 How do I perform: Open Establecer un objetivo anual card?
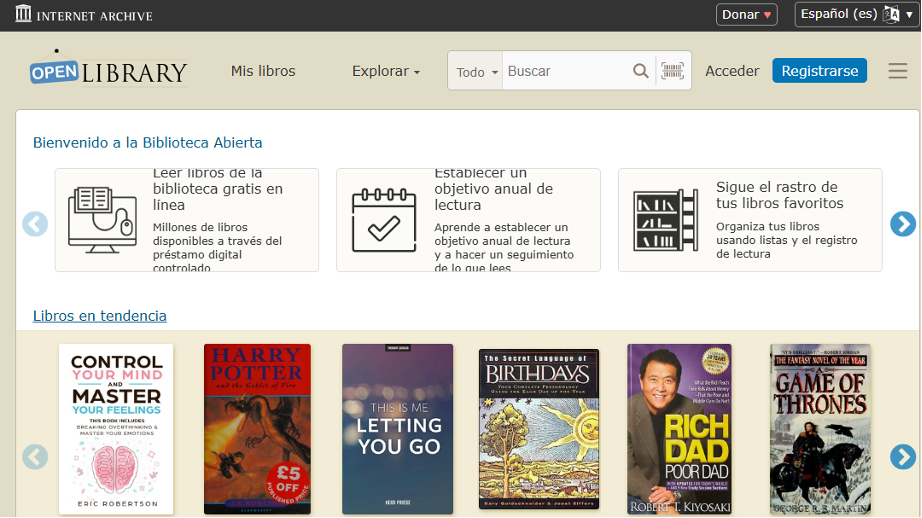click(468, 220)
